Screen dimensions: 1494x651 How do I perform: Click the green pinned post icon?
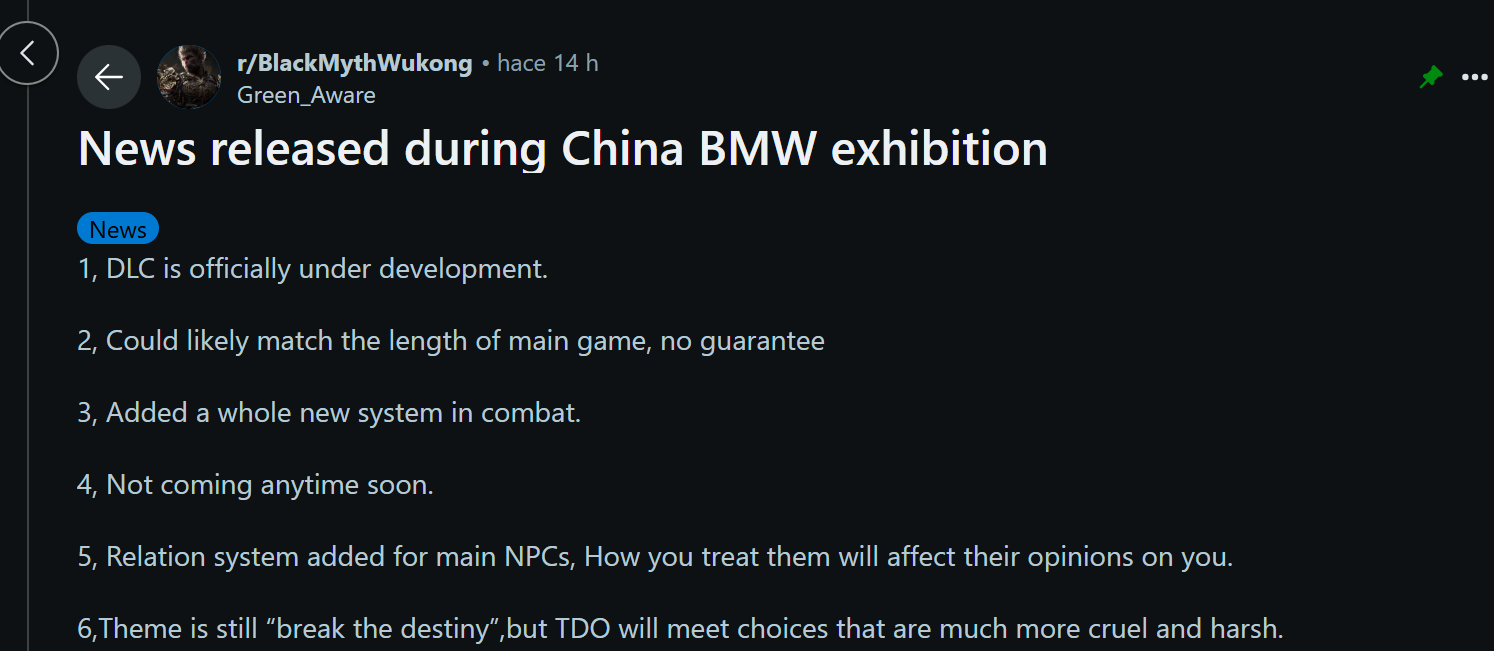(1431, 77)
